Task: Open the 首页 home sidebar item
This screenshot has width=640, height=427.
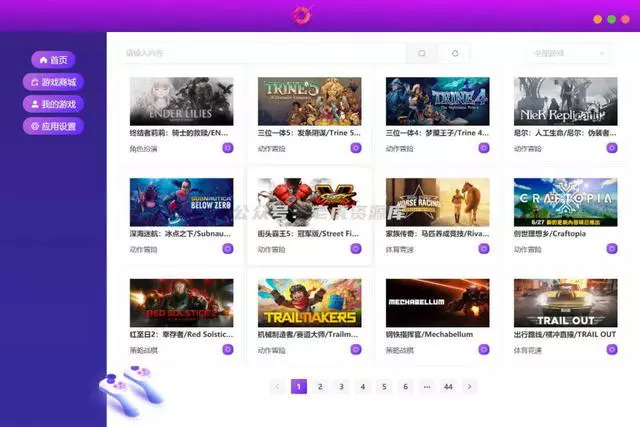Action: click(x=53, y=60)
